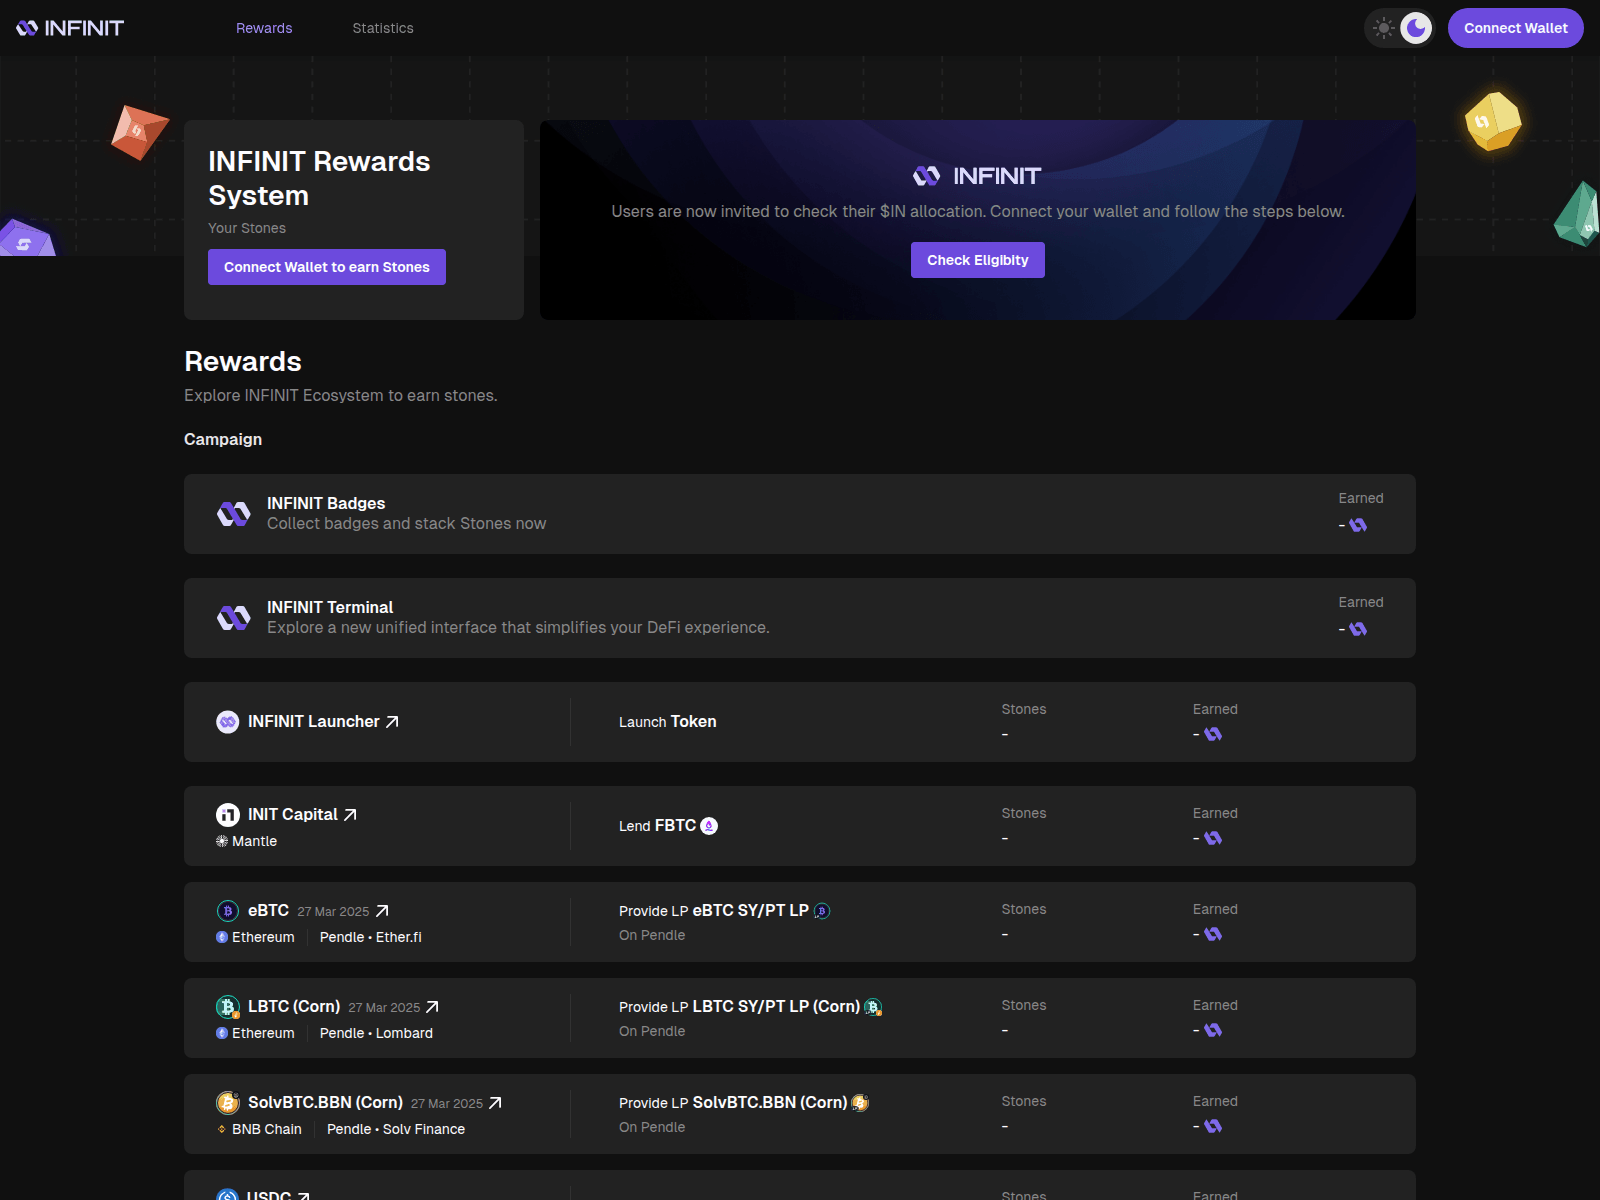This screenshot has width=1600, height=1200.
Task: Click the INFINIT Launcher circular logo icon
Action: point(227,721)
